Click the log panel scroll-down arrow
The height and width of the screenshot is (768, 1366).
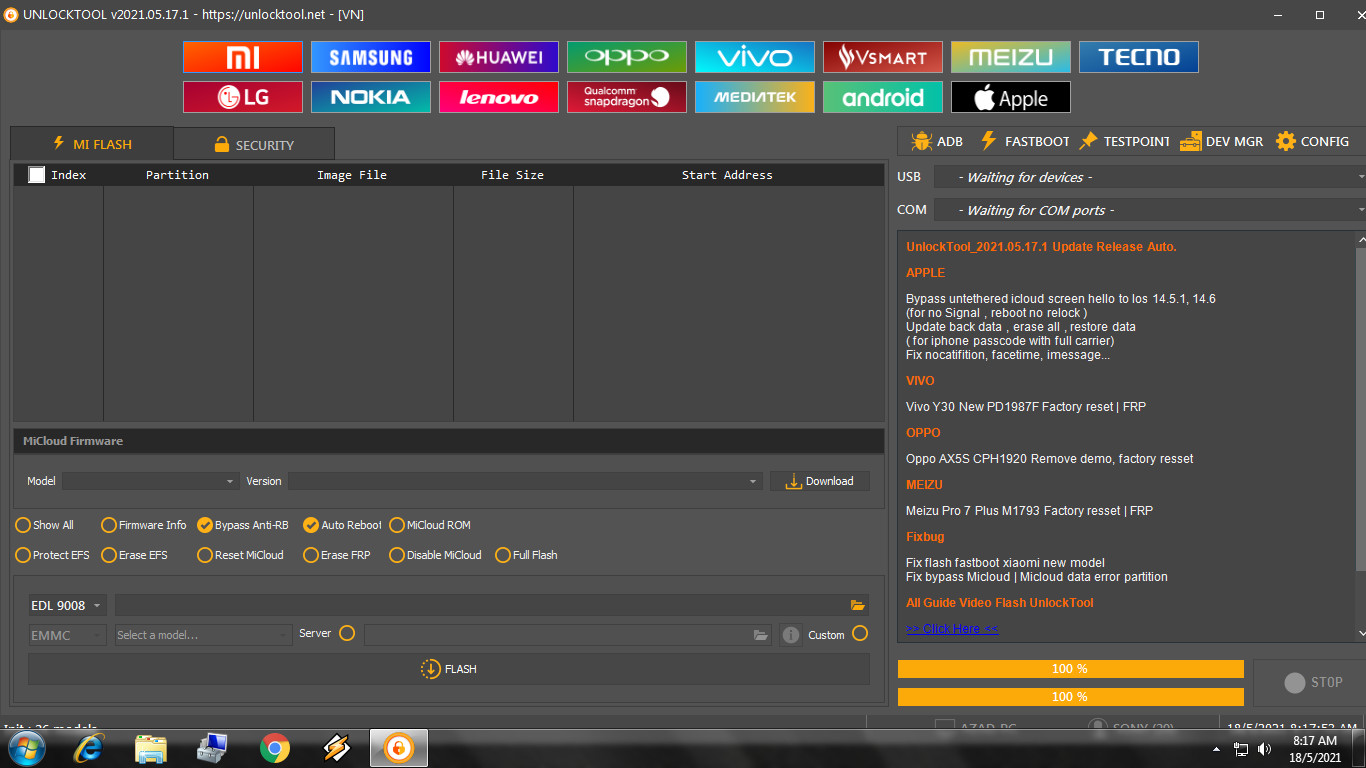1361,633
